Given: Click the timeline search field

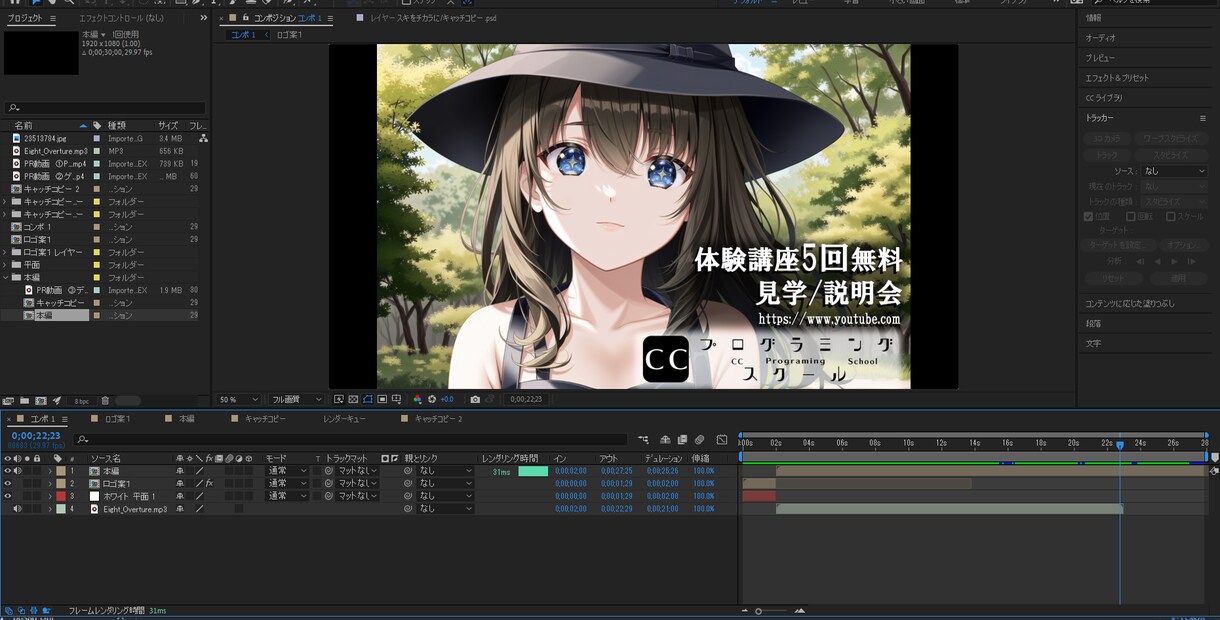Looking at the screenshot, I should tap(350, 439).
